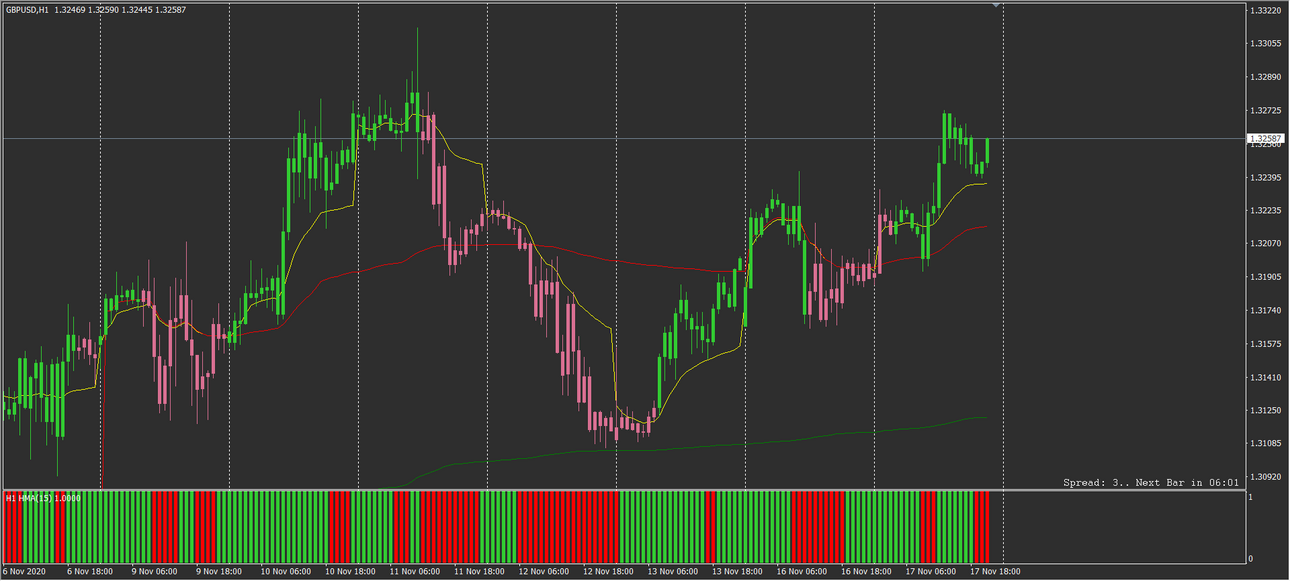This screenshot has width=1290, height=581.
Task: Click the 10 Nov 18:00 time label
Action: (350, 572)
